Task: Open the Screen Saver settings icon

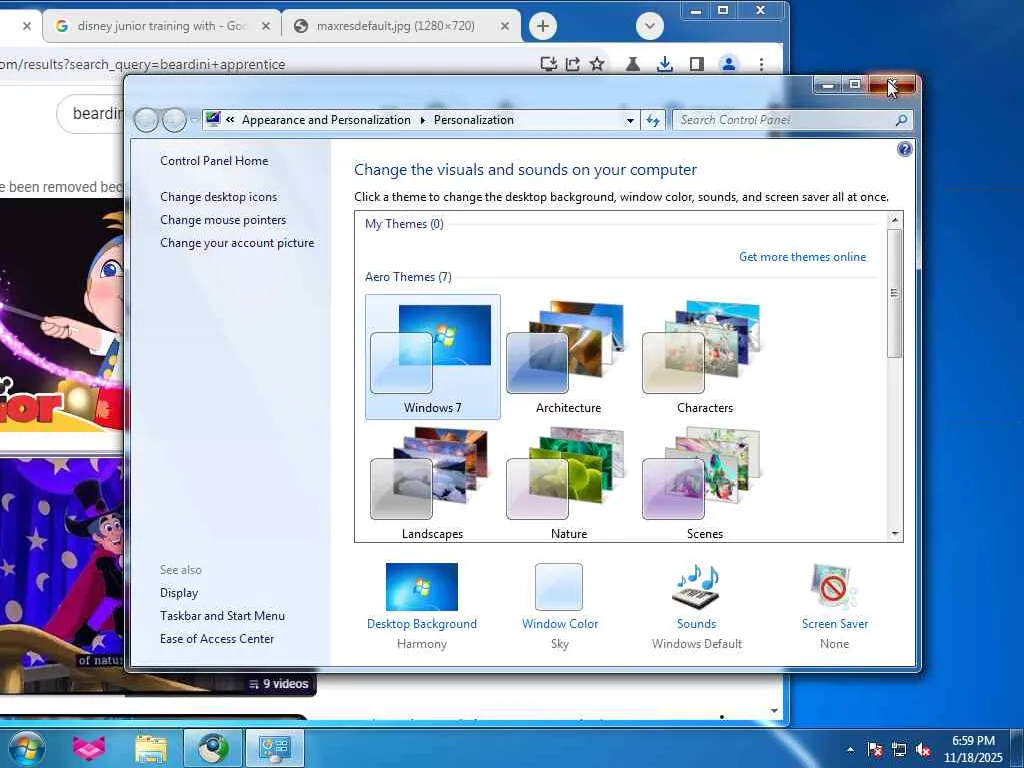Action: [834, 586]
